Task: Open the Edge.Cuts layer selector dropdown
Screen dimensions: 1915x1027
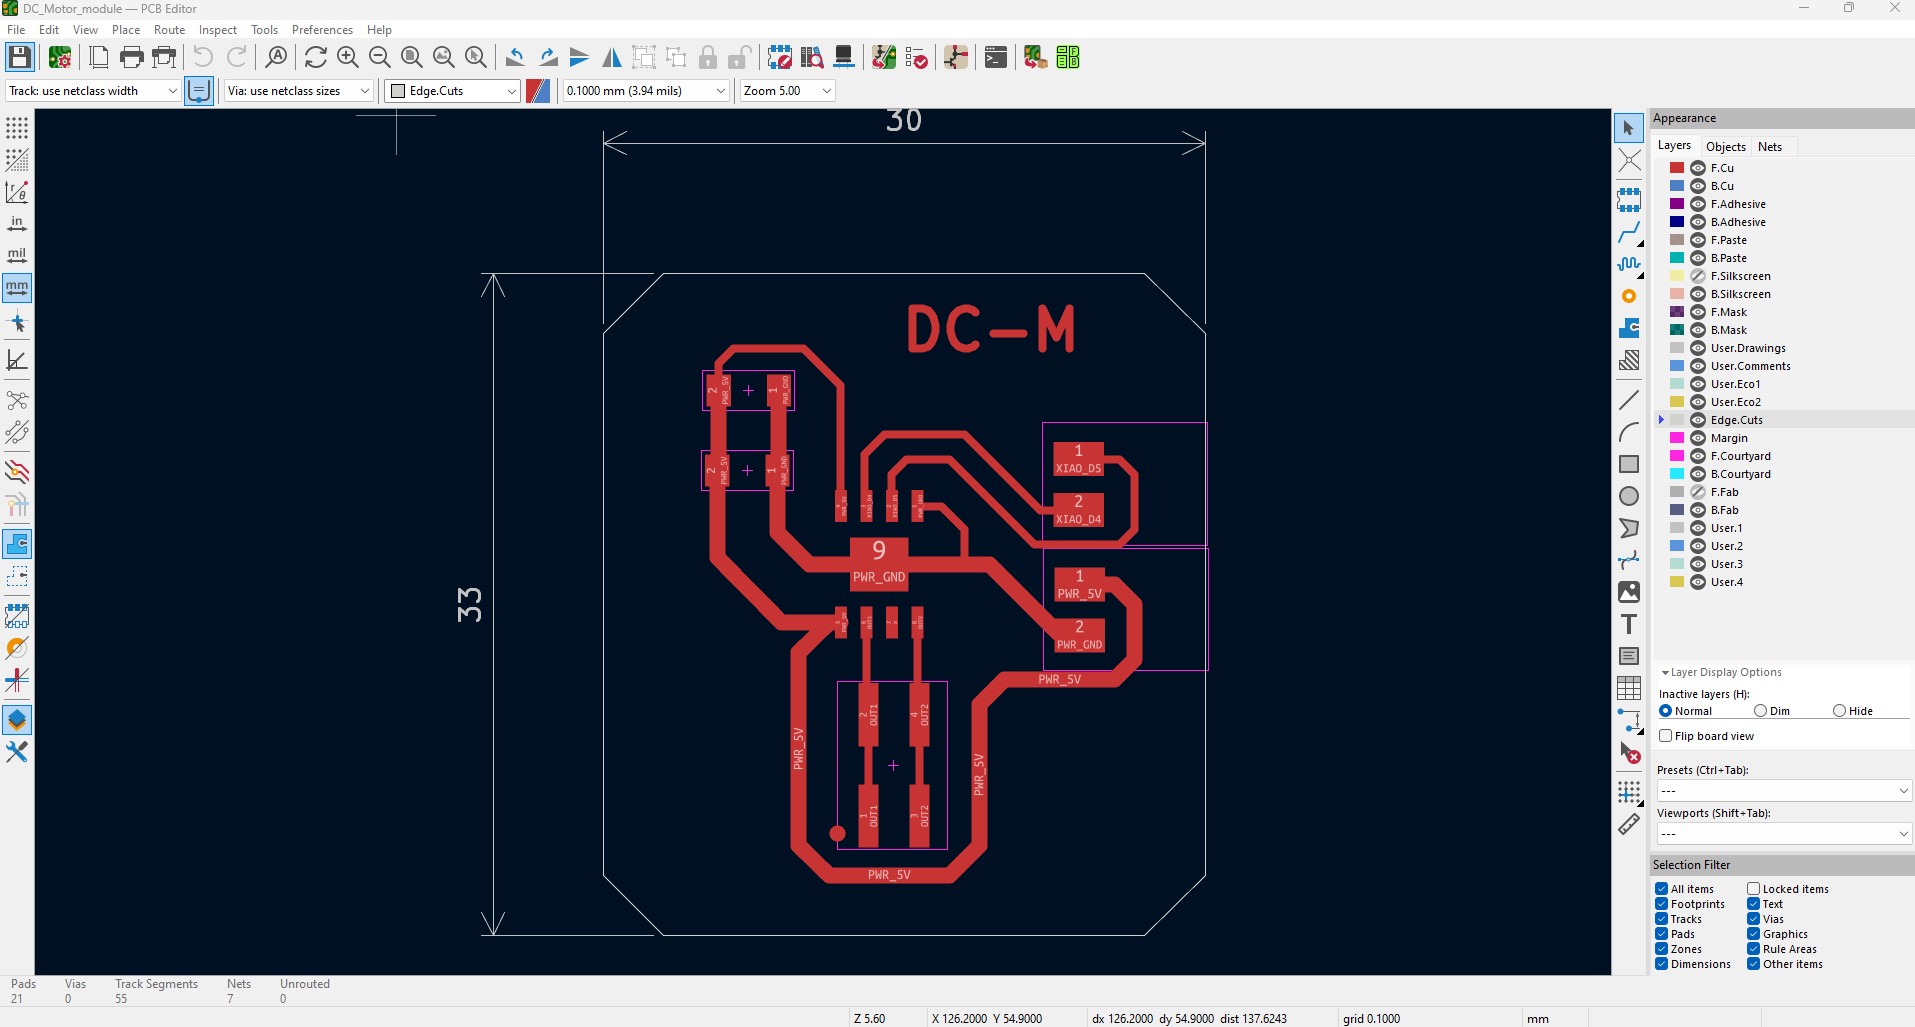Action: (453, 91)
